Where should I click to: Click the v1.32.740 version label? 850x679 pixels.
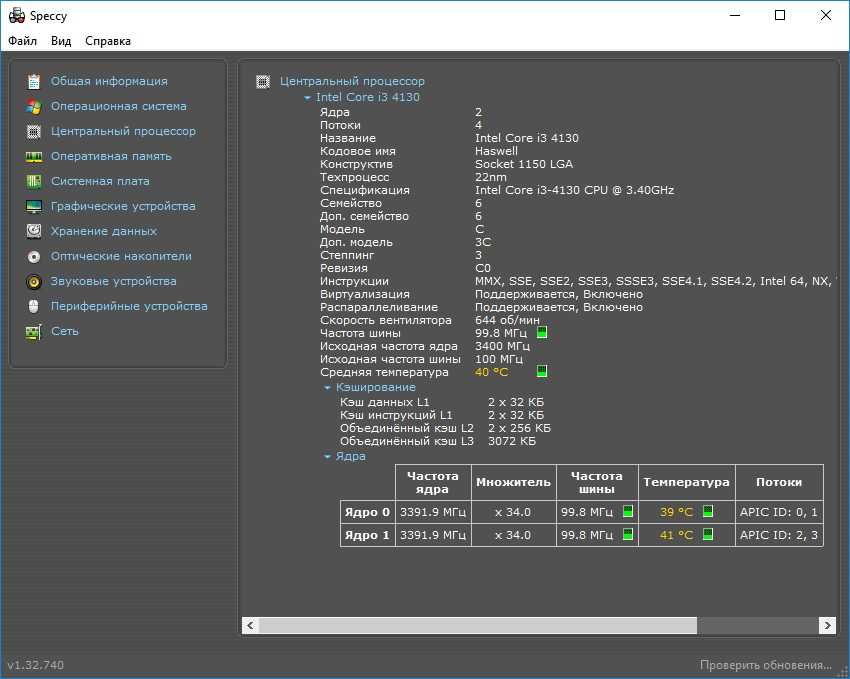pos(35,665)
